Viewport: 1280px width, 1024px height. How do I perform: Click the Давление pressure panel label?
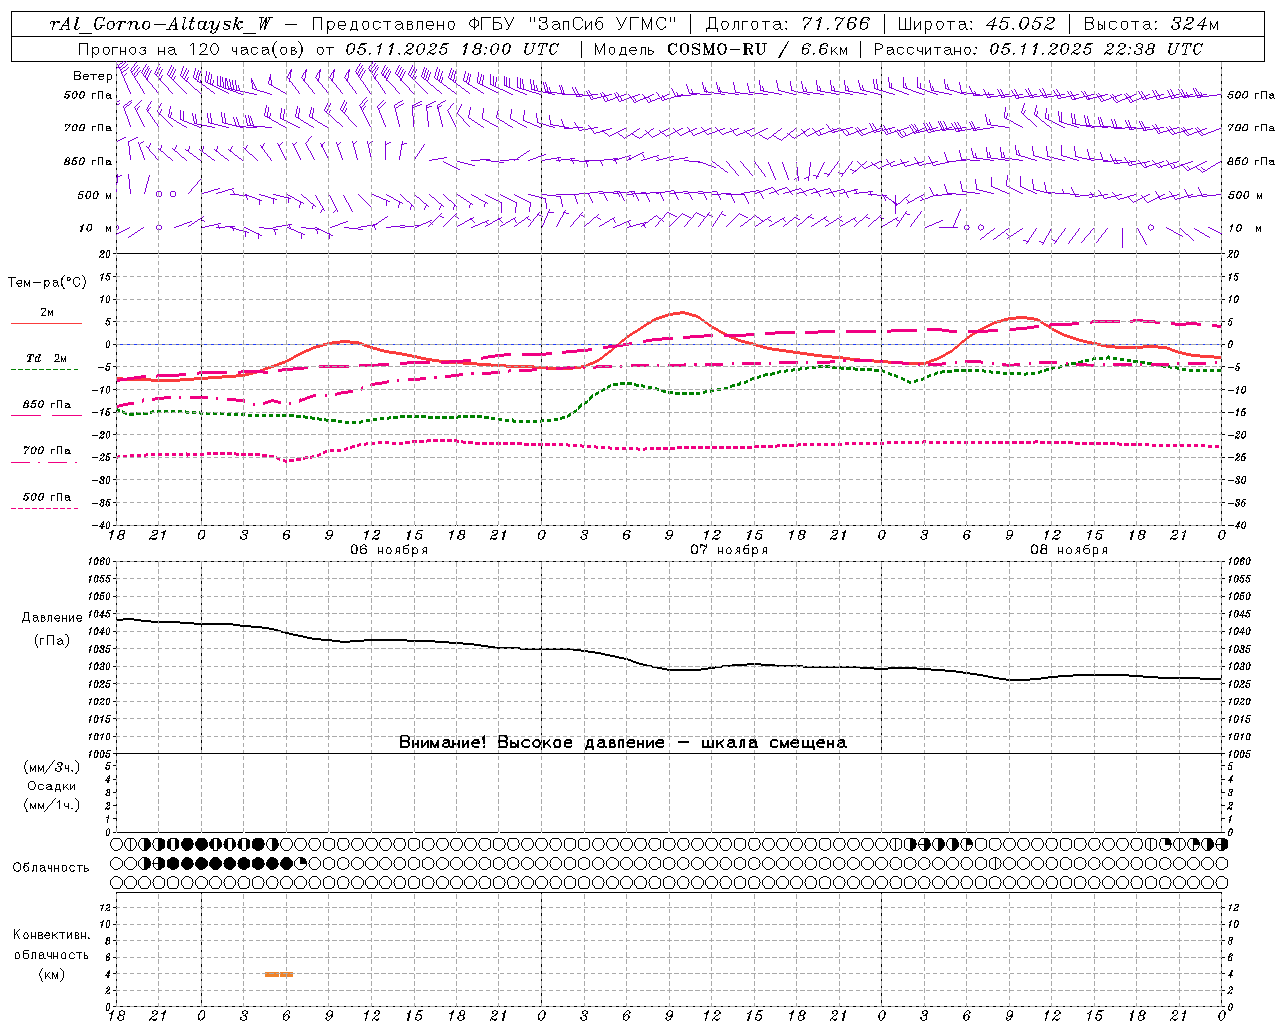click(52, 618)
